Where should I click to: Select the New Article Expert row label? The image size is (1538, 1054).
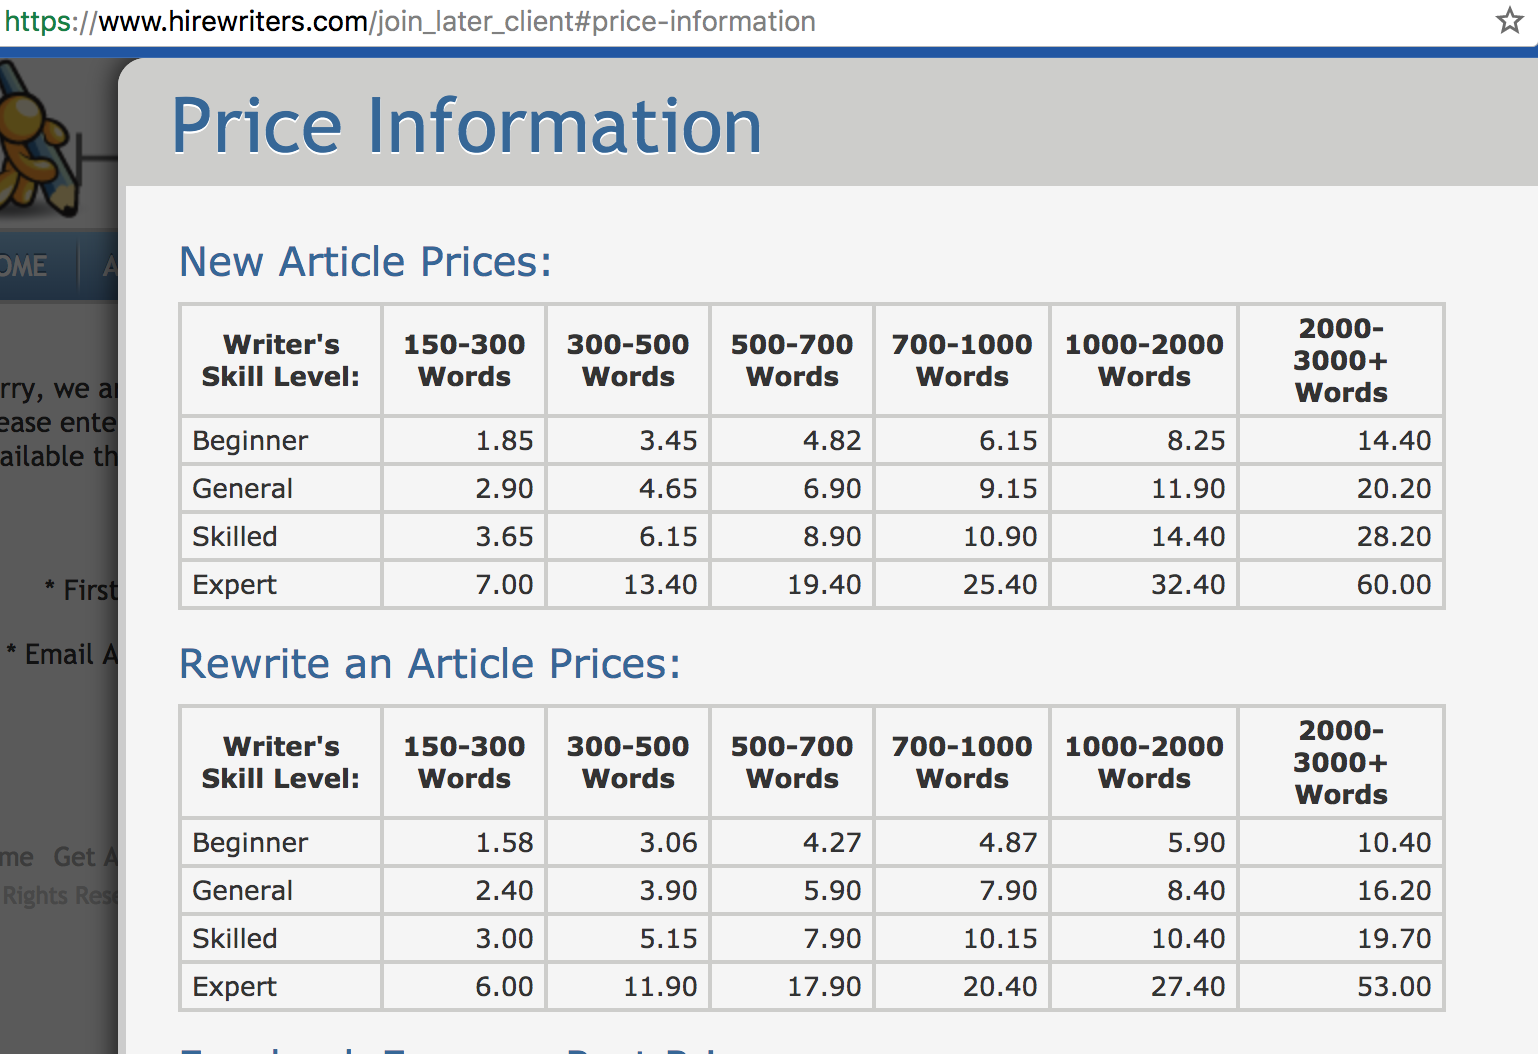pyautogui.click(x=281, y=584)
